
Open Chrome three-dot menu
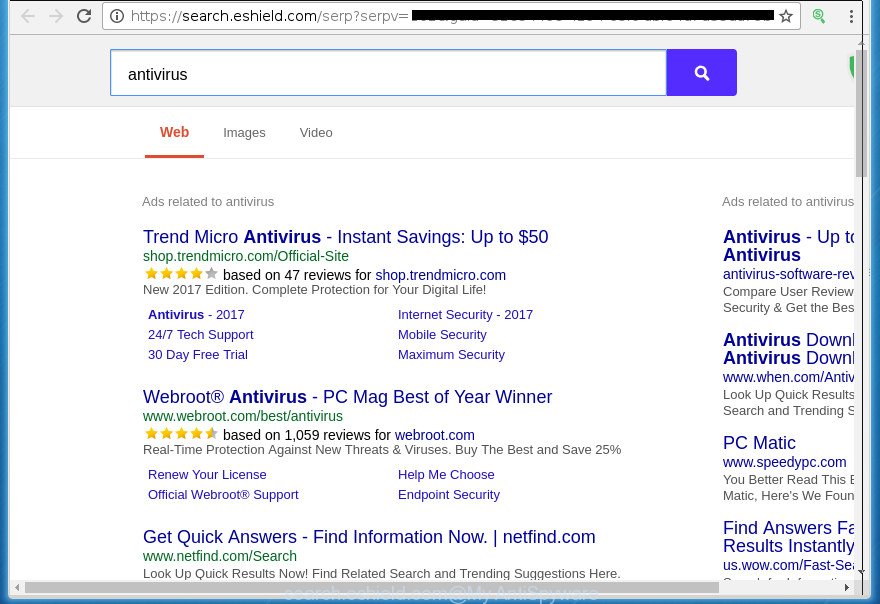click(851, 16)
